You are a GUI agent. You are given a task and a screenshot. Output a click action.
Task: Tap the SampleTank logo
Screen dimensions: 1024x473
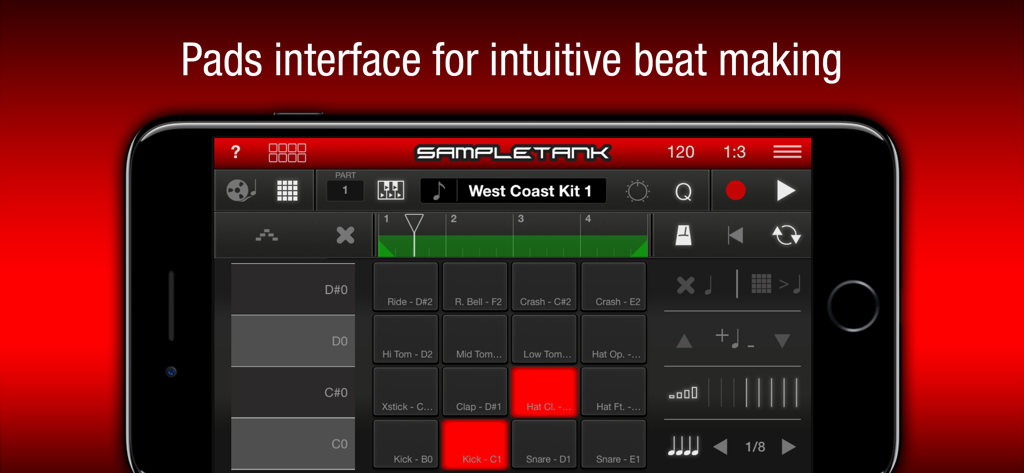tap(513, 153)
